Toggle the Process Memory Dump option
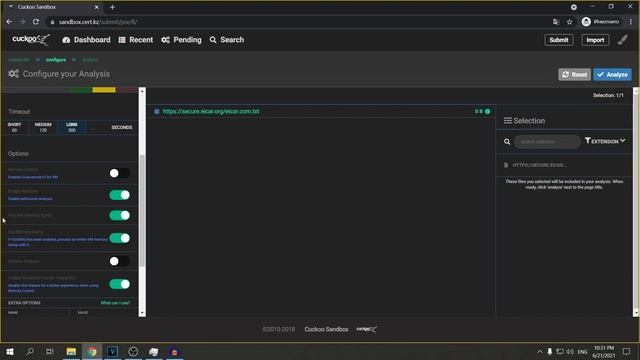 pos(119,215)
